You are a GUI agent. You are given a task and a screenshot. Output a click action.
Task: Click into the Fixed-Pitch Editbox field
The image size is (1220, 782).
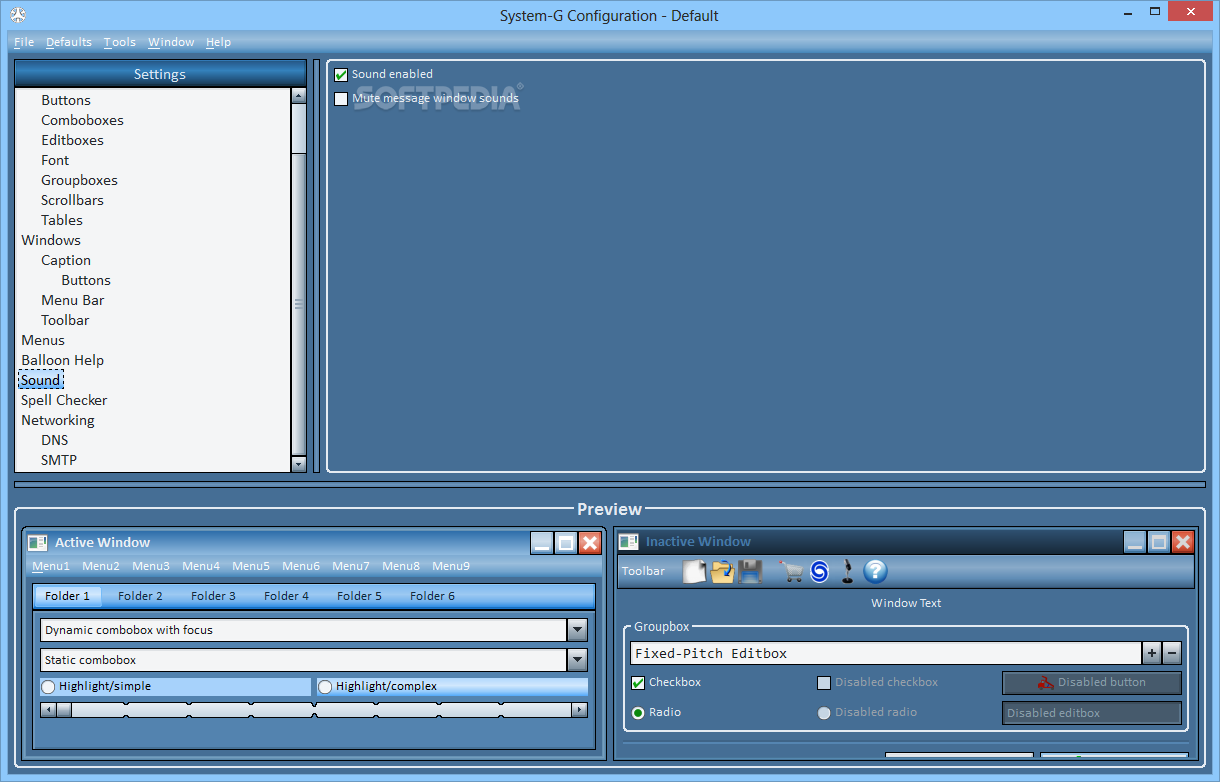[886, 653]
